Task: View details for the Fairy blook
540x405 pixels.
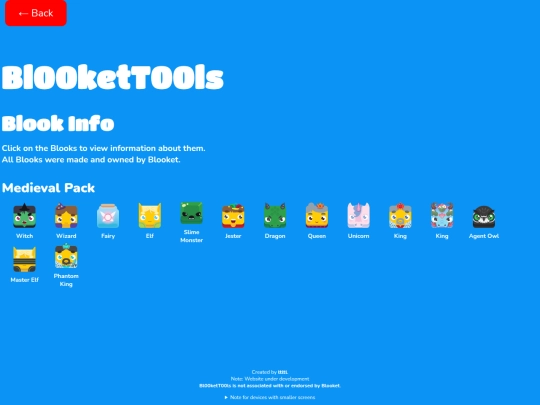Action: pyautogui.click(x=108, y=216)
